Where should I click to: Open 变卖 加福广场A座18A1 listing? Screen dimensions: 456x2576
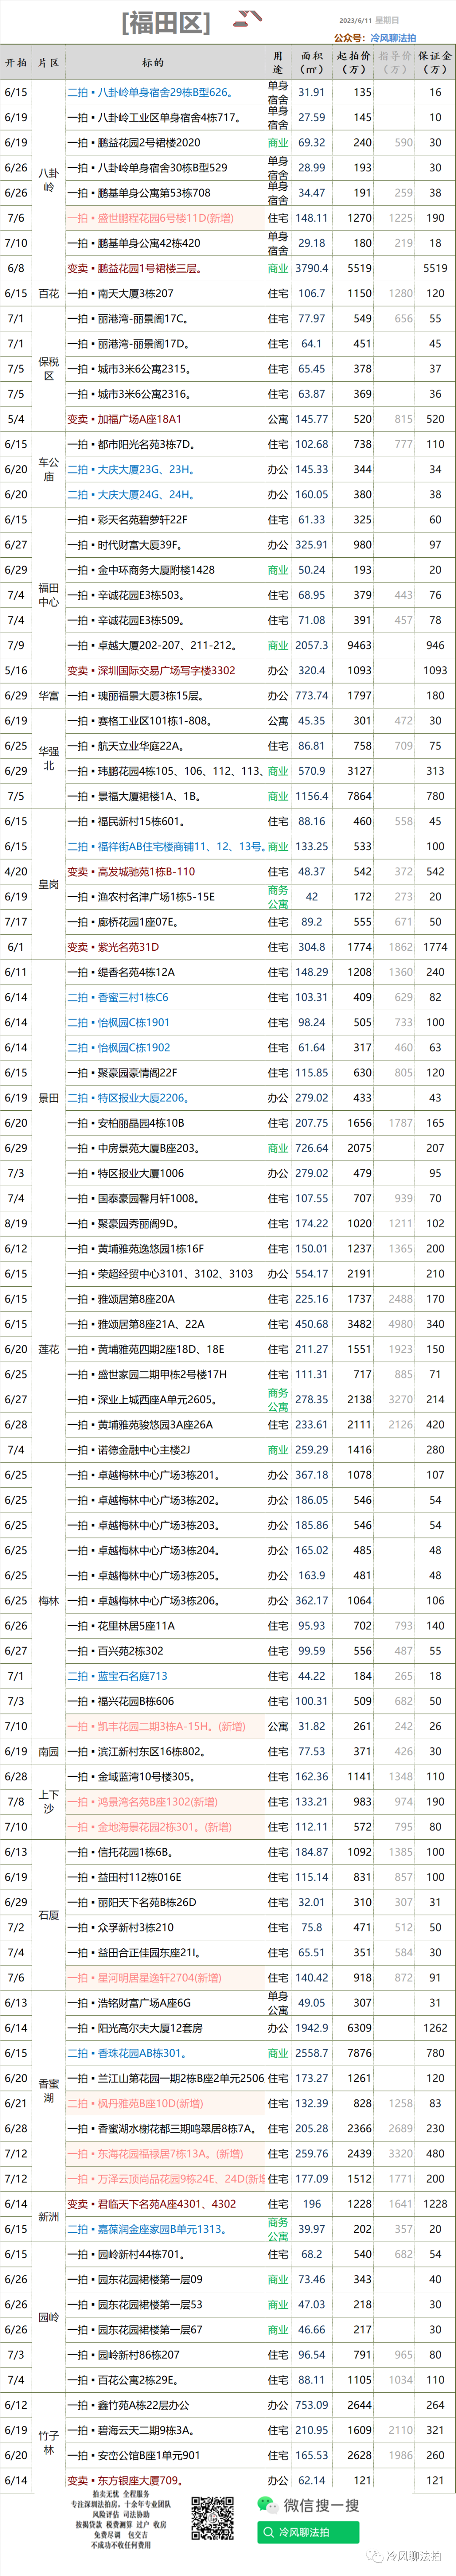pyautogui.click(x=124, y=419)
